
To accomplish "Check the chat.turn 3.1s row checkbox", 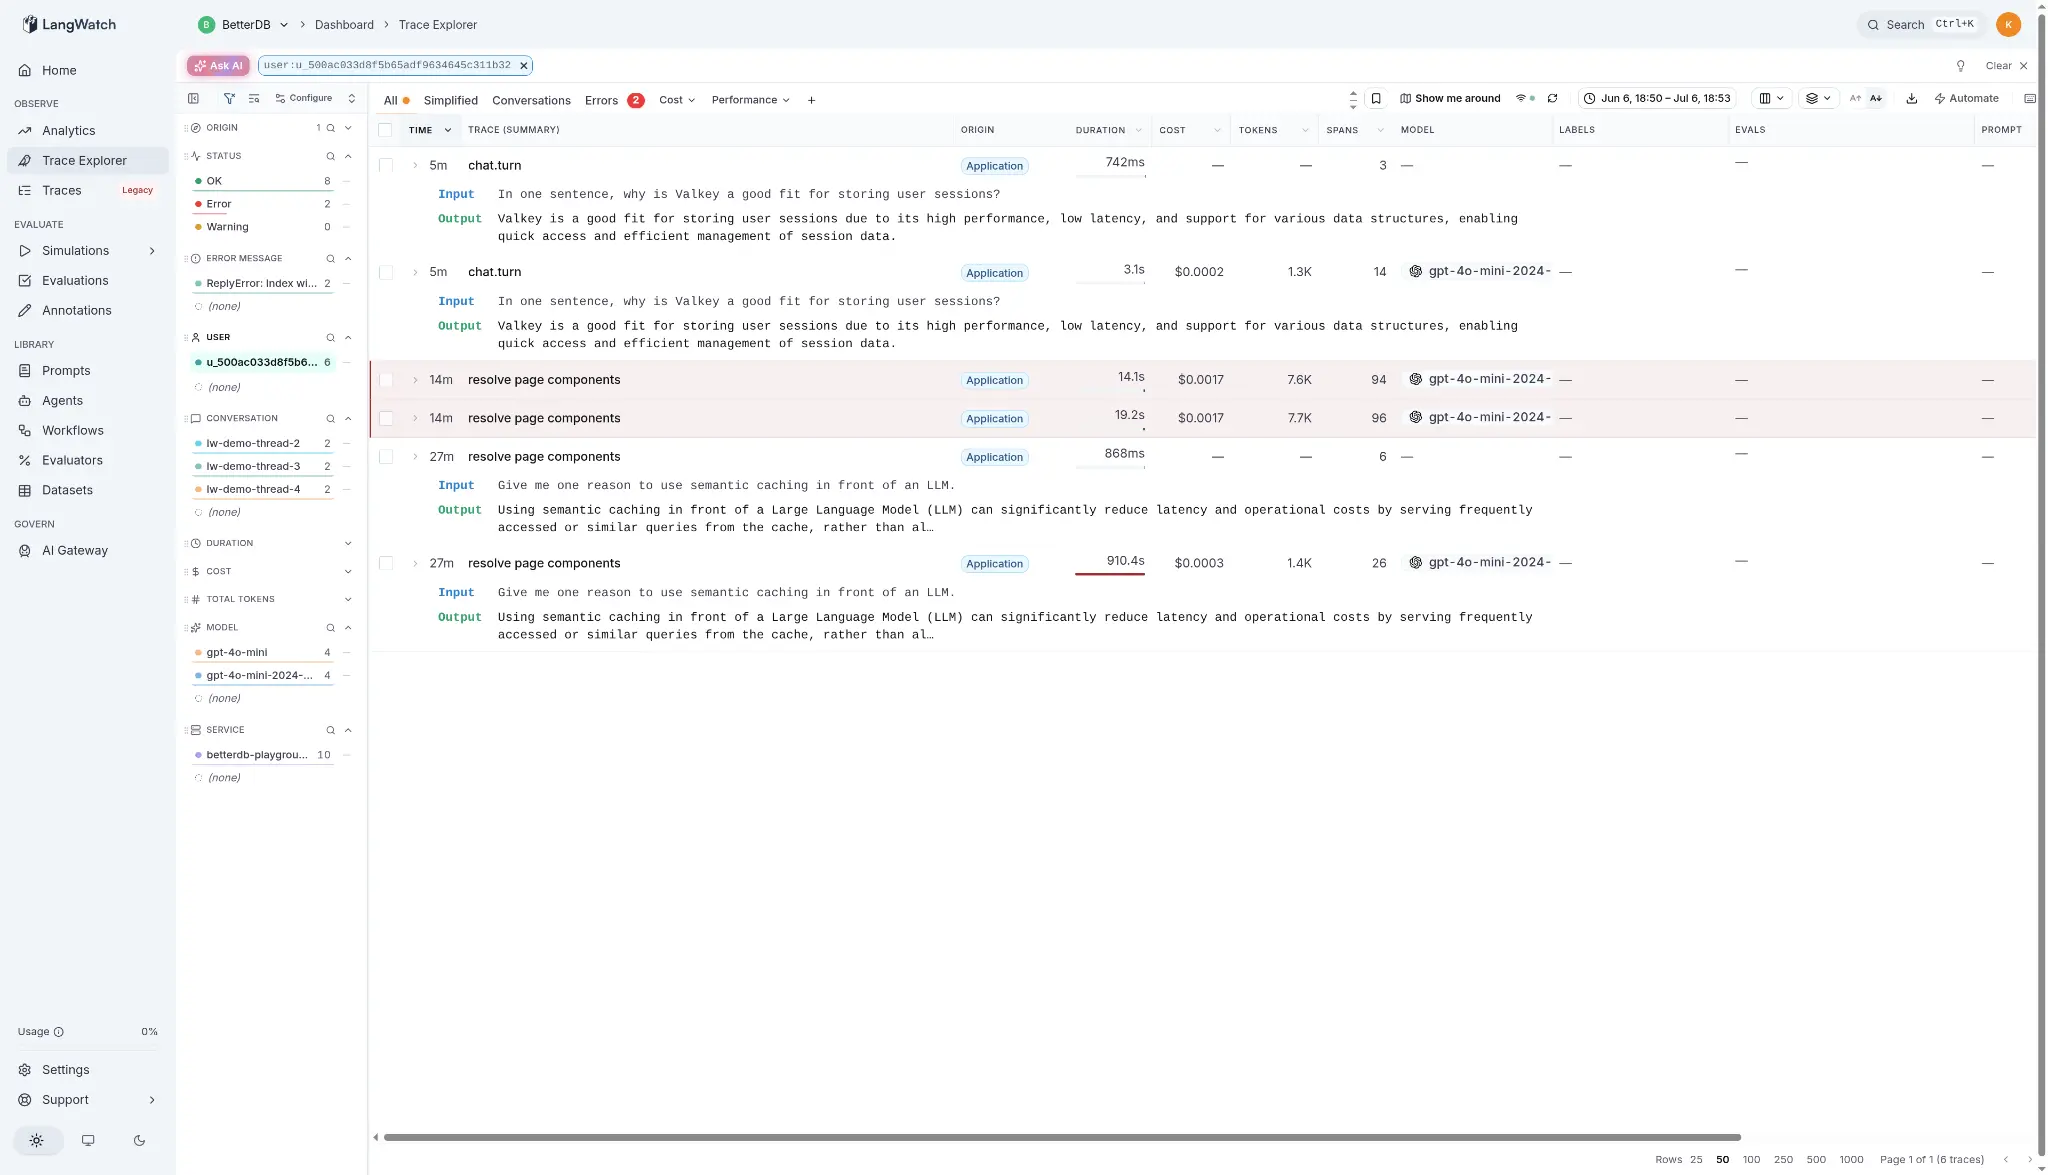I will click(386, 272).
